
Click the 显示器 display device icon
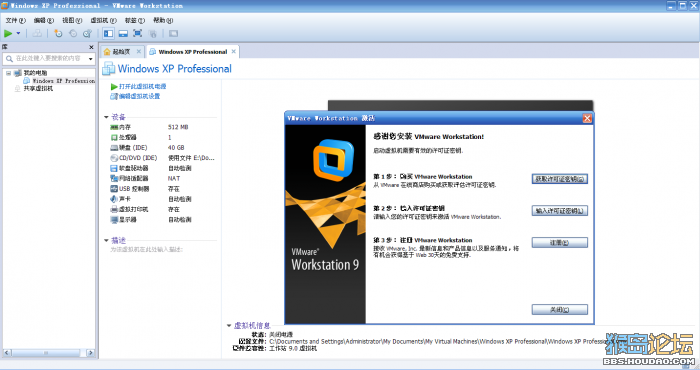tap(114, 220)
